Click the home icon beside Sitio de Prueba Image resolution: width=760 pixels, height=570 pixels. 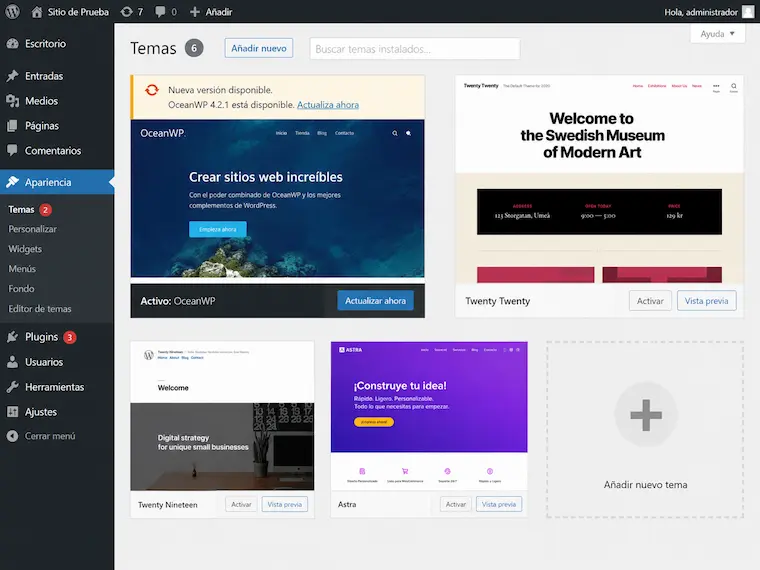[37, 12]
